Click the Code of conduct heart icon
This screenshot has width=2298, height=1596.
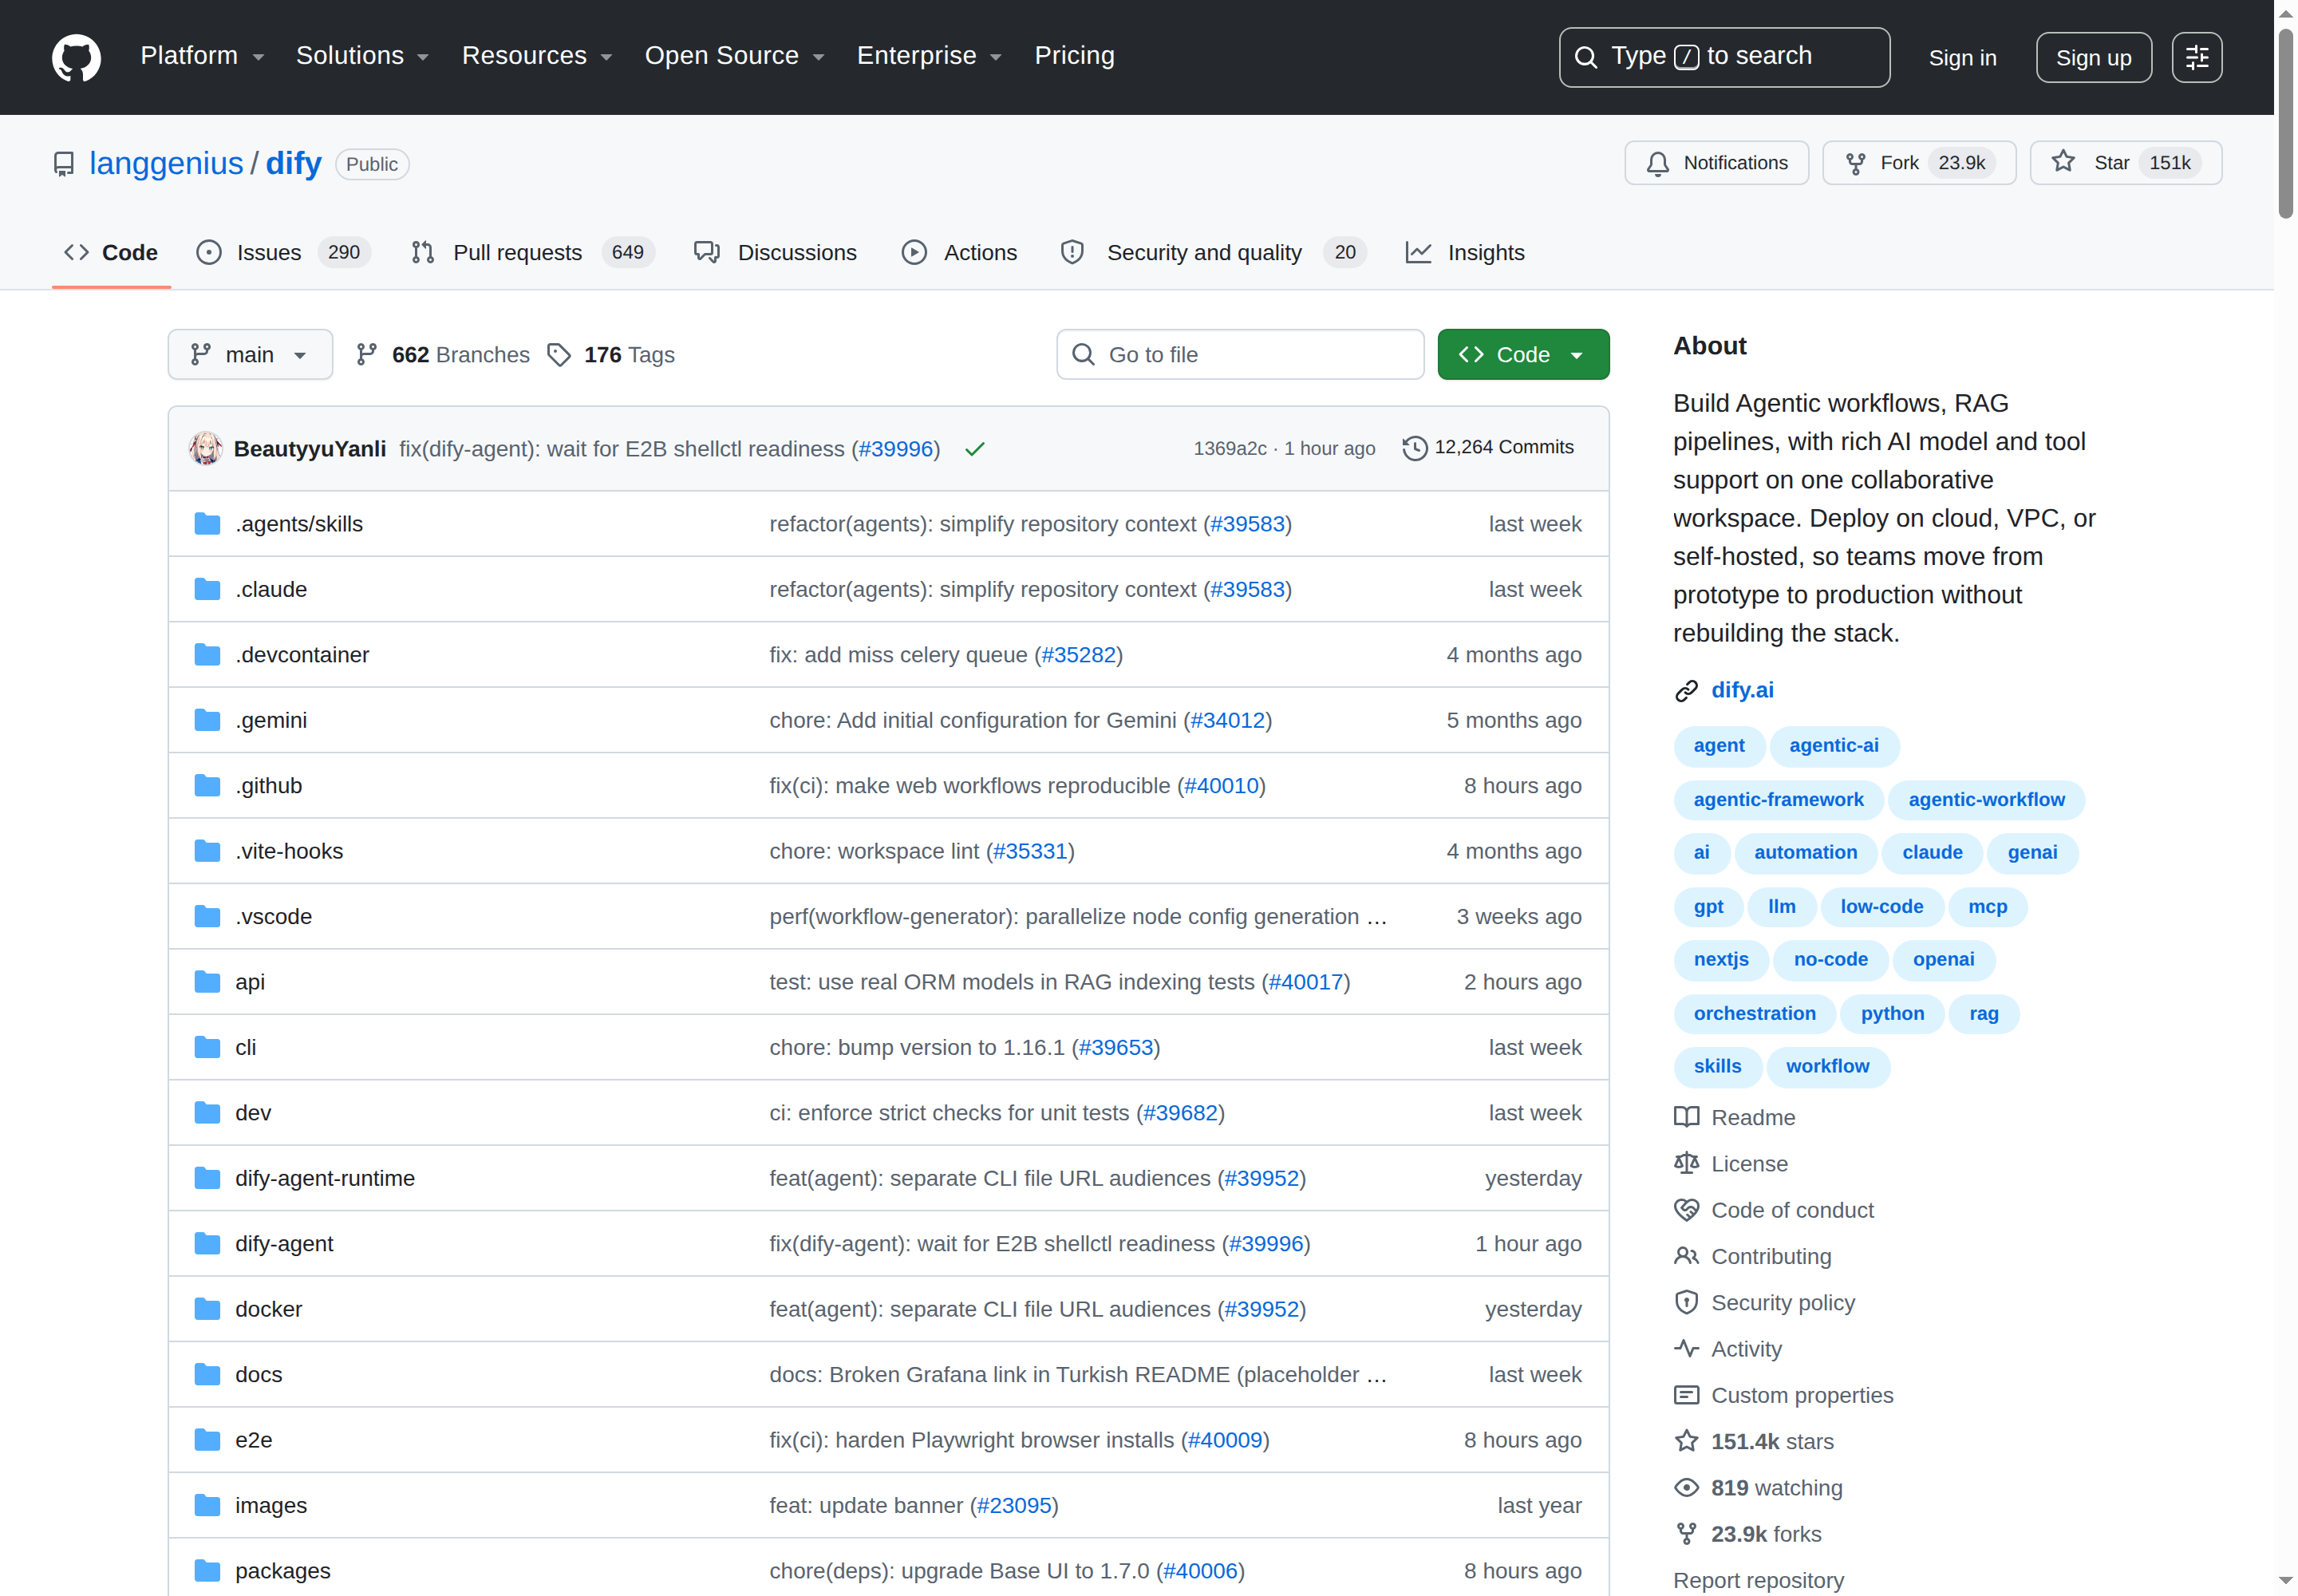tap(1686, 1210)
